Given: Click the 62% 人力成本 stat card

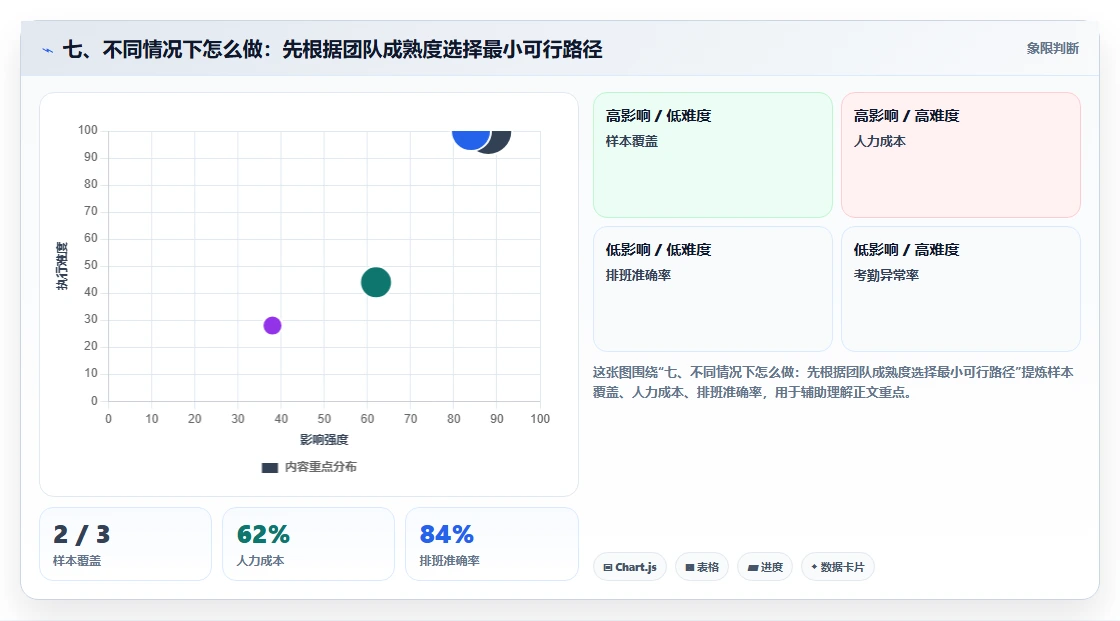Looking at the screenshot, I should pos(309,544).
